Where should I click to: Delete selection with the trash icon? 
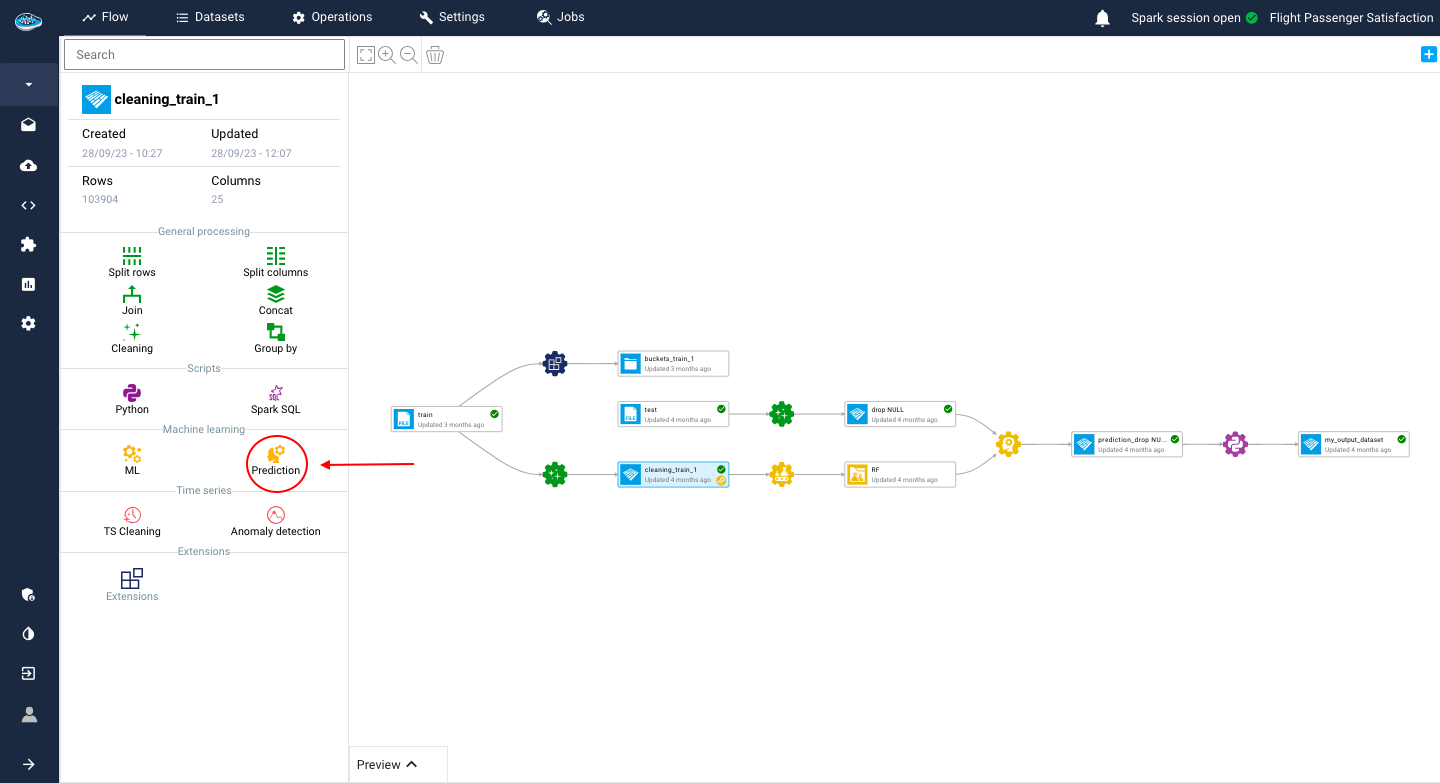coord(435,55)
